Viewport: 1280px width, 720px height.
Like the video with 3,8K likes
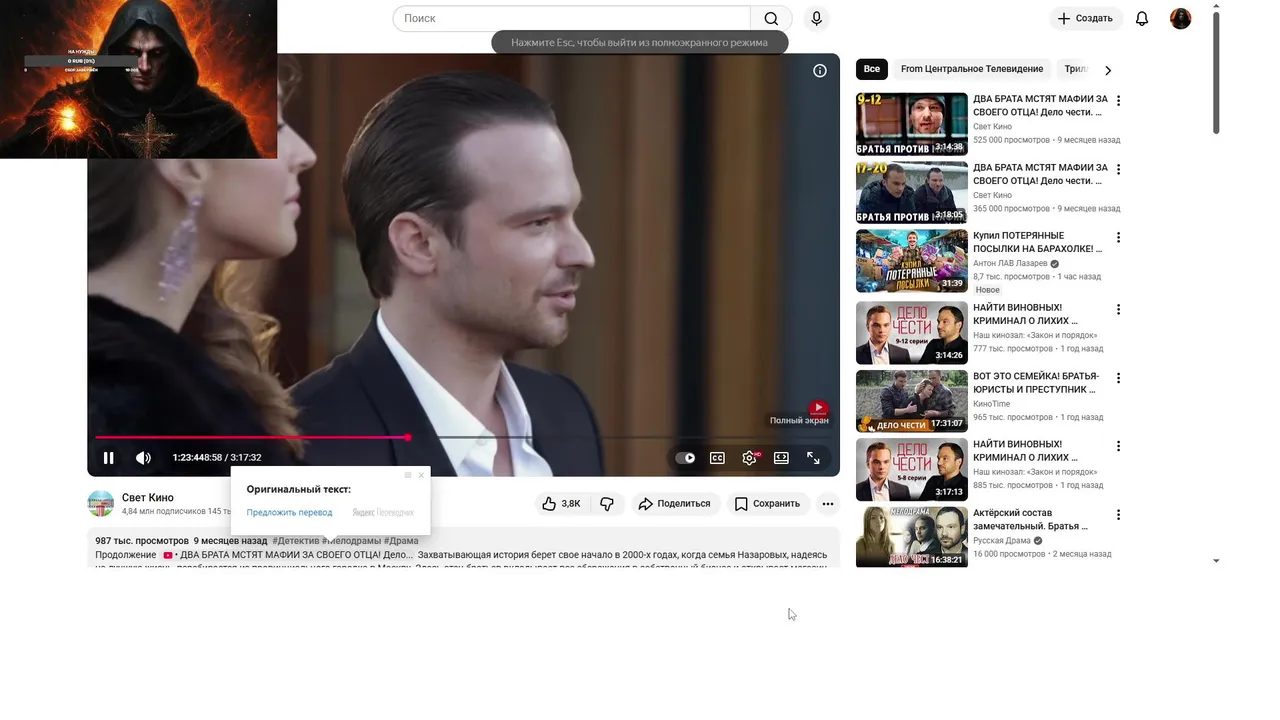(x=561, y=504)
